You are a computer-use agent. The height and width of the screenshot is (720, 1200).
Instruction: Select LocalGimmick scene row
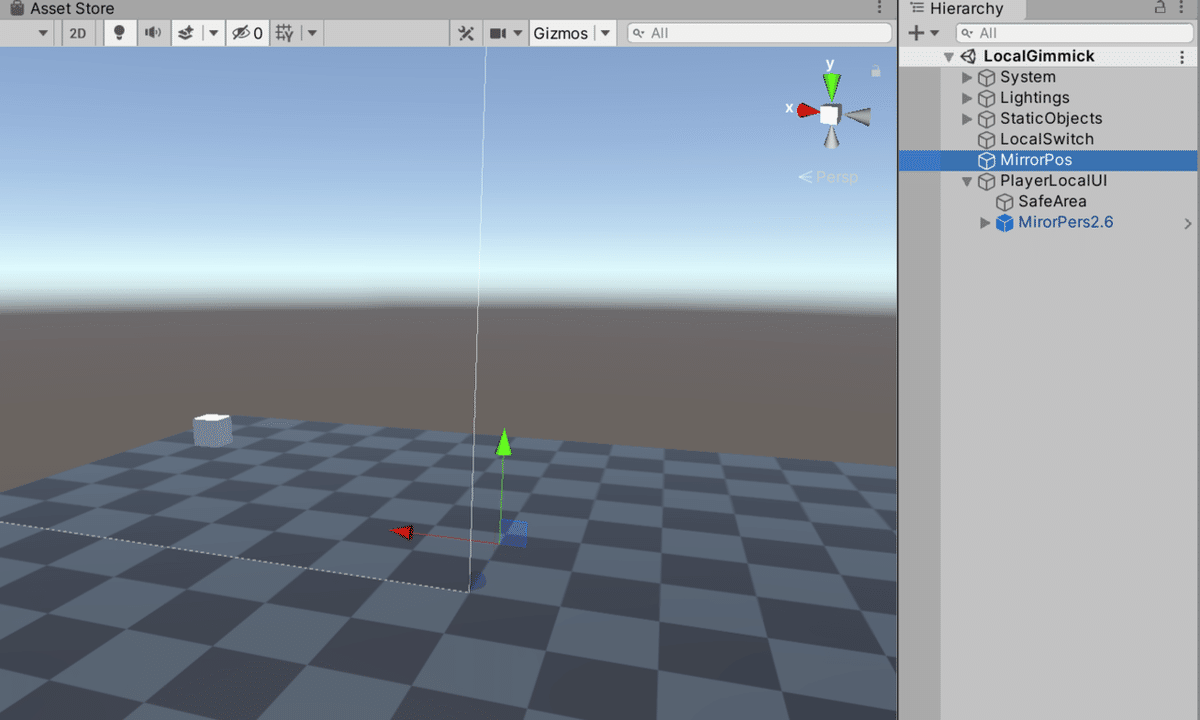(x=1049, y=56)
